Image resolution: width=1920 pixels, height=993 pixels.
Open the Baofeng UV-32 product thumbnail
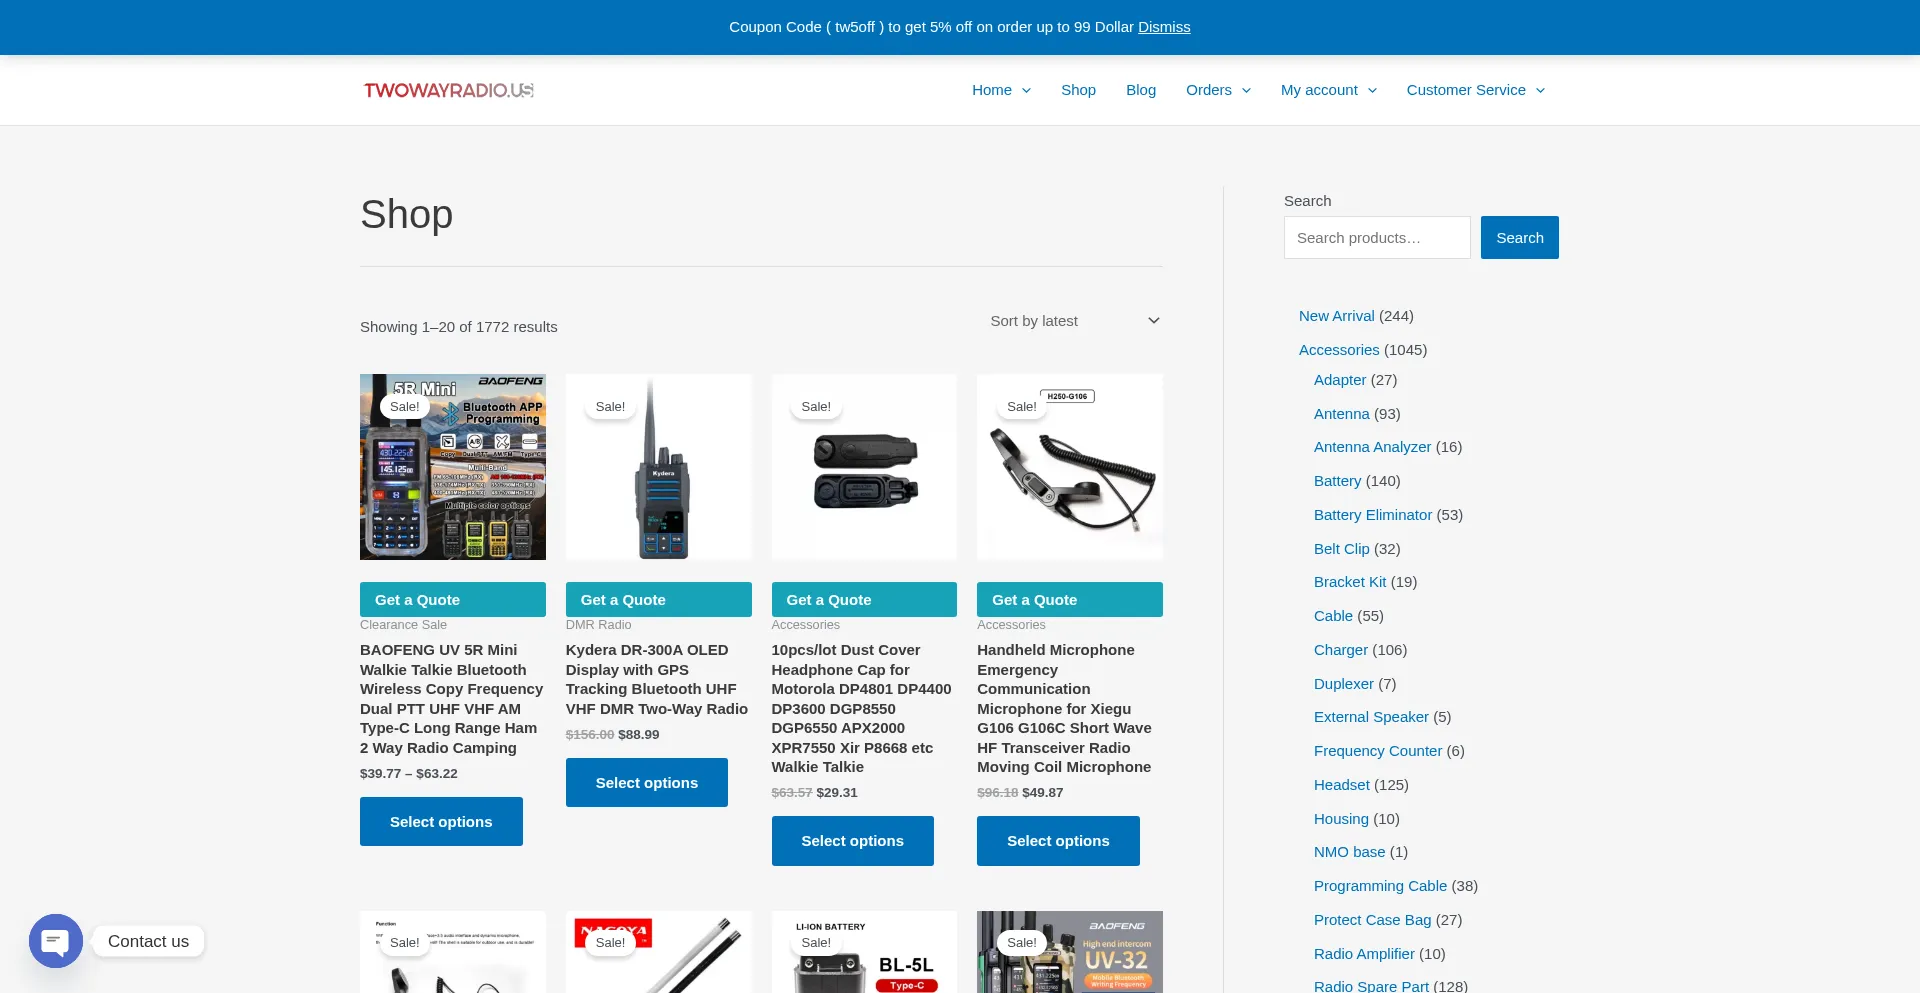(1069, 952)
